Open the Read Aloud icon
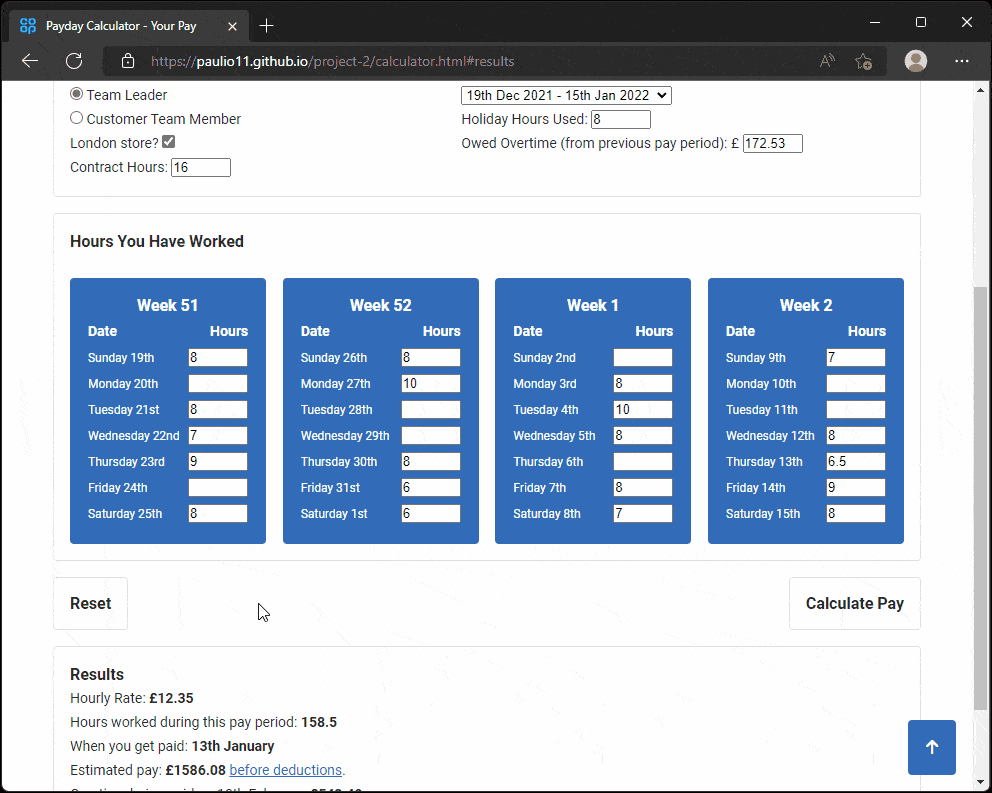Image resolution: width=992 pixels, height=793 pixels. [x=827, y=61]
